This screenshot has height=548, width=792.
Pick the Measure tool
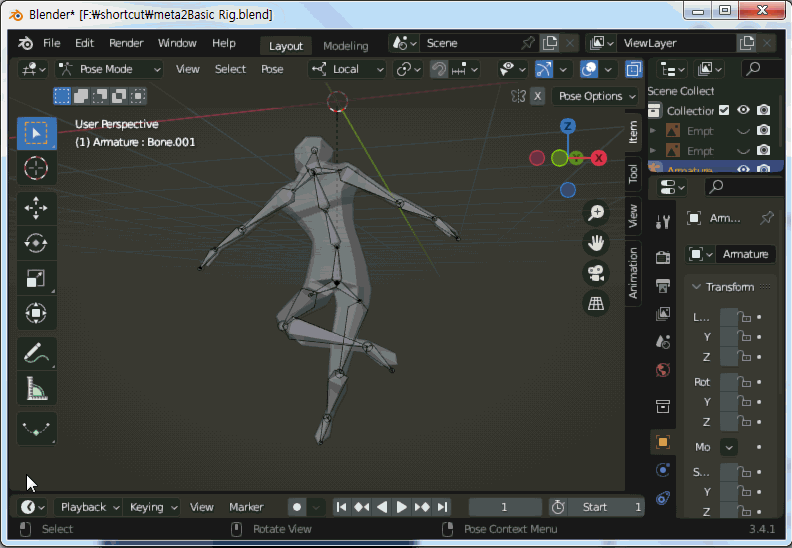click(37, 388)
